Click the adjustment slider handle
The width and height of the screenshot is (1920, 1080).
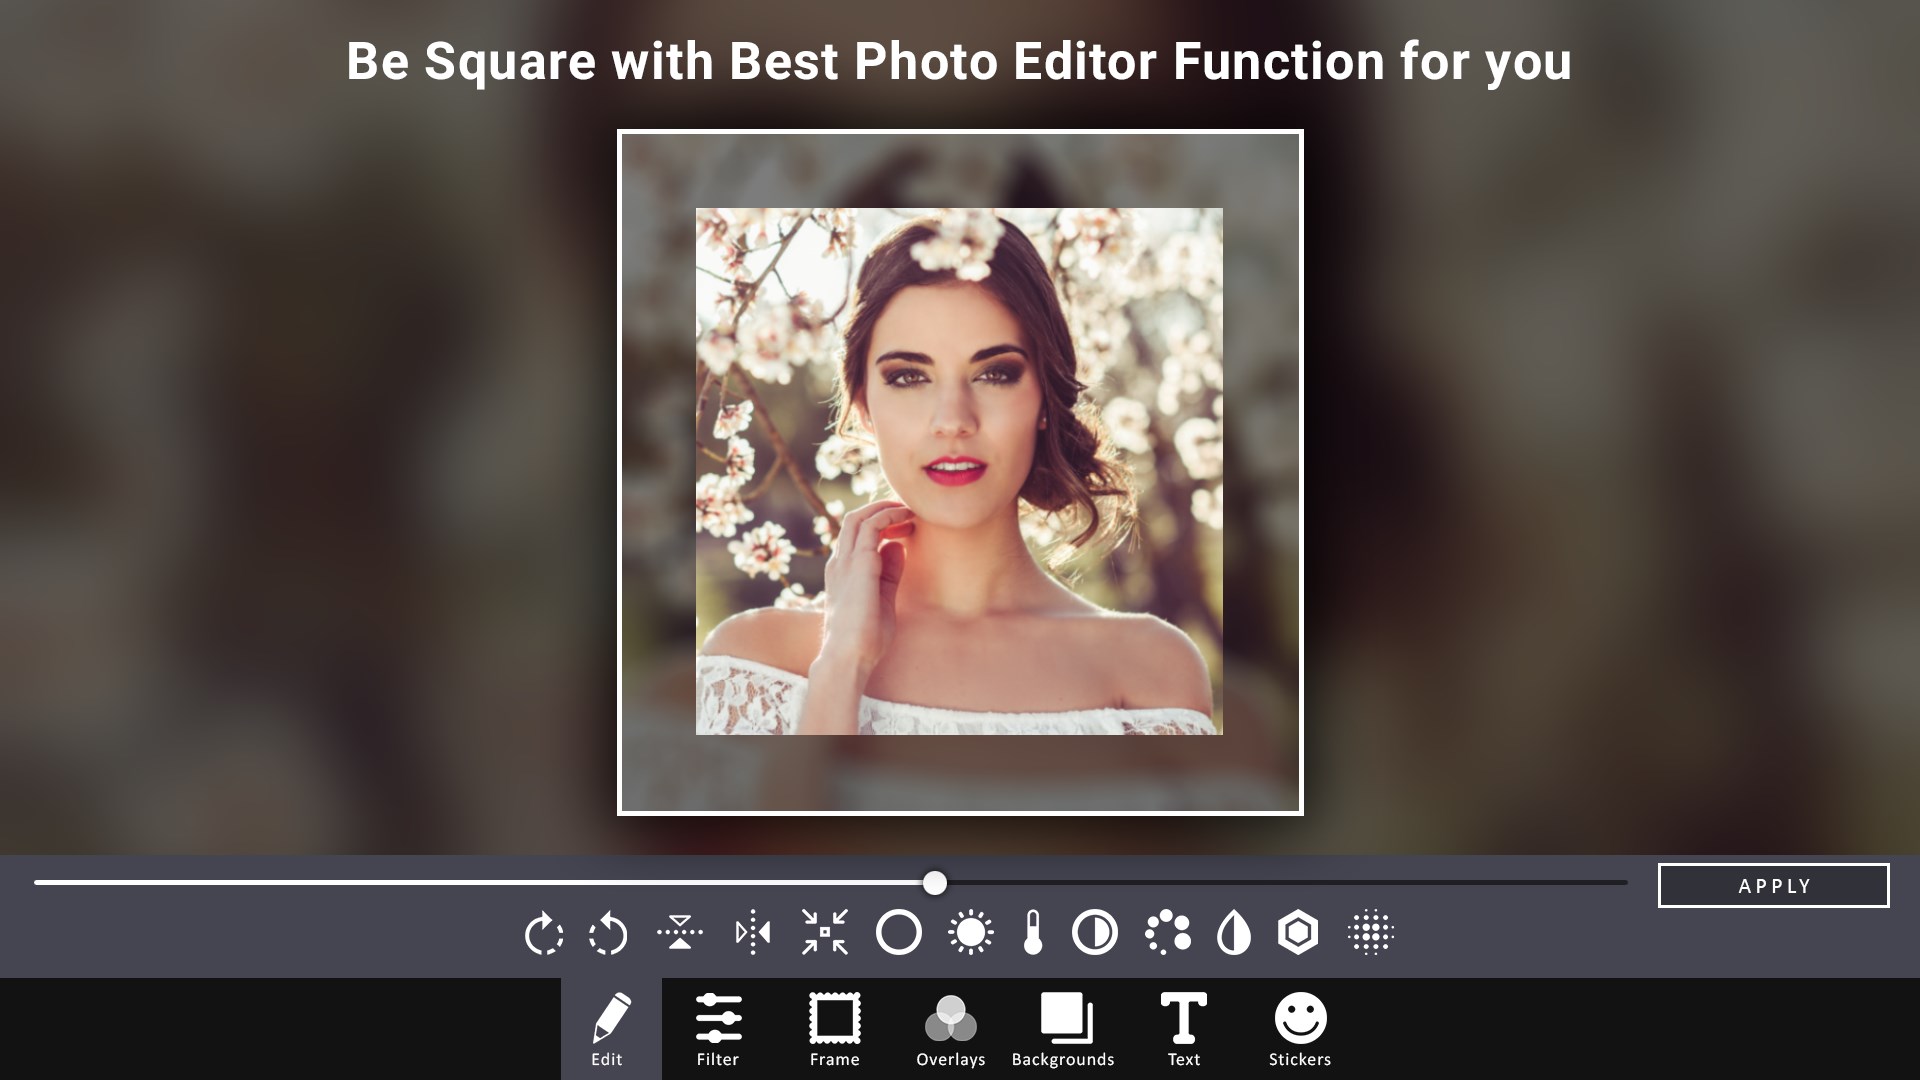[x=934, y=883]
